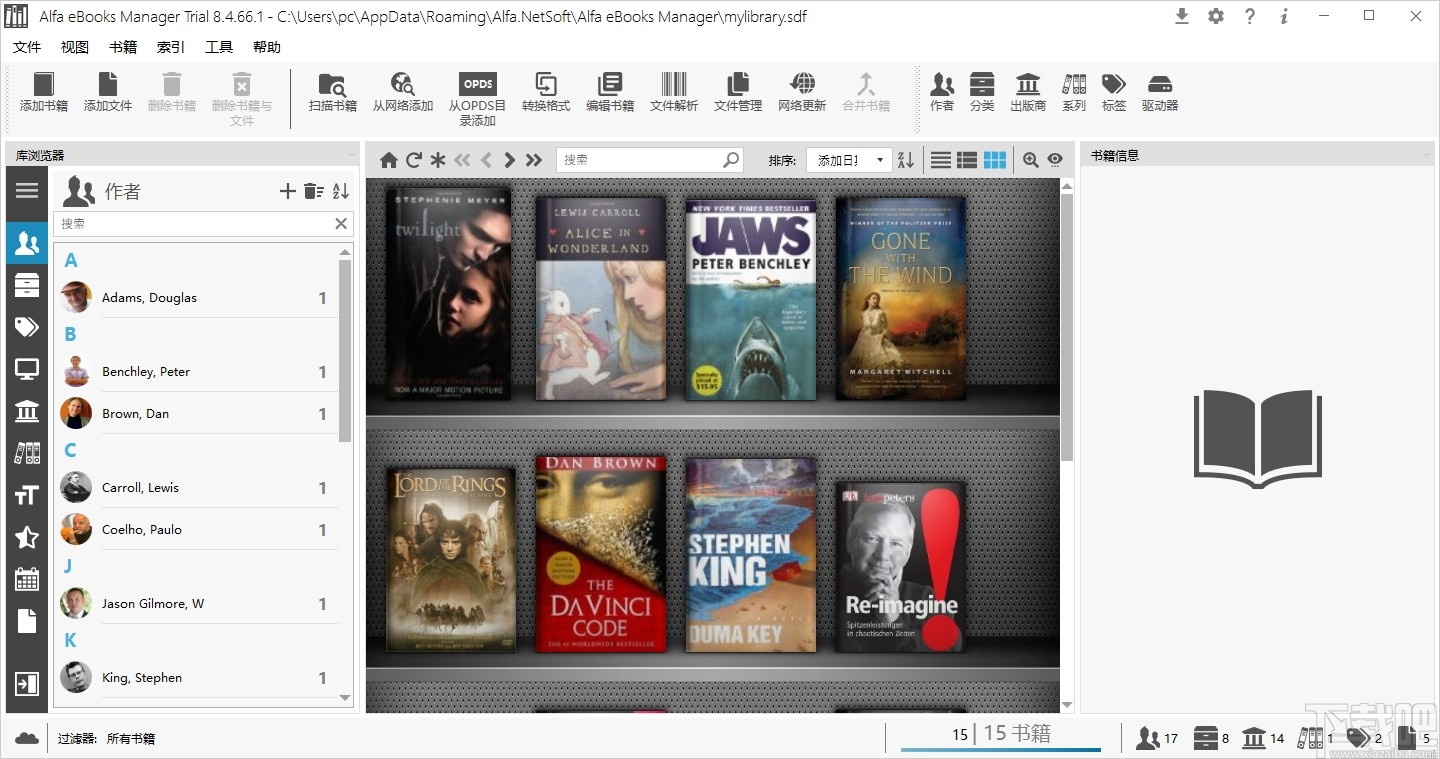Click the 驱动器 drives icon

point(1160,95)
